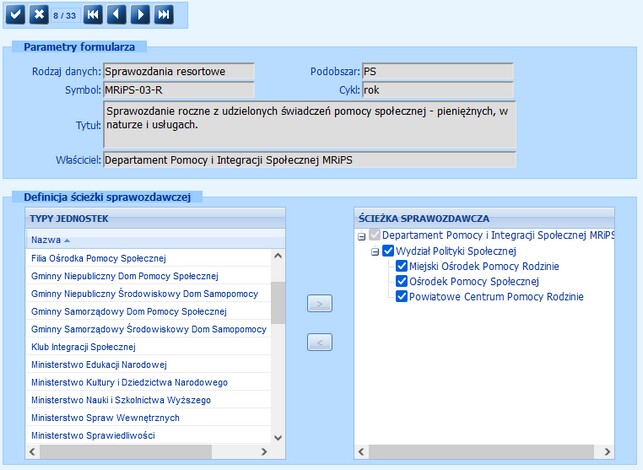Add selected unit type with right arrow
Image resolution: width=643 pixels, height=470 pixels.
tap(318, 304)
